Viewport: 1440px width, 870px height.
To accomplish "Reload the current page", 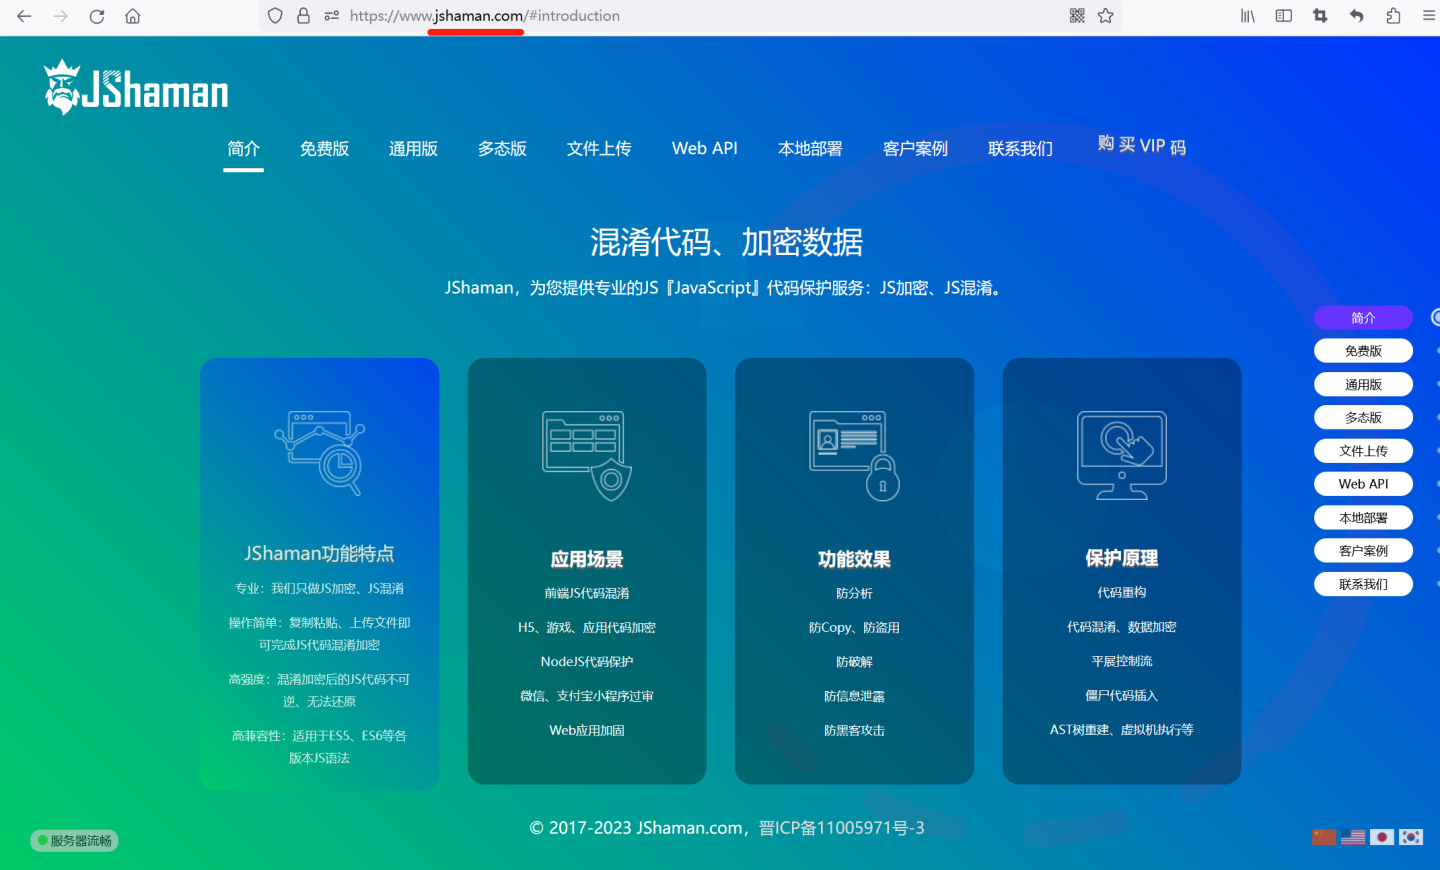I will point(97,16).
